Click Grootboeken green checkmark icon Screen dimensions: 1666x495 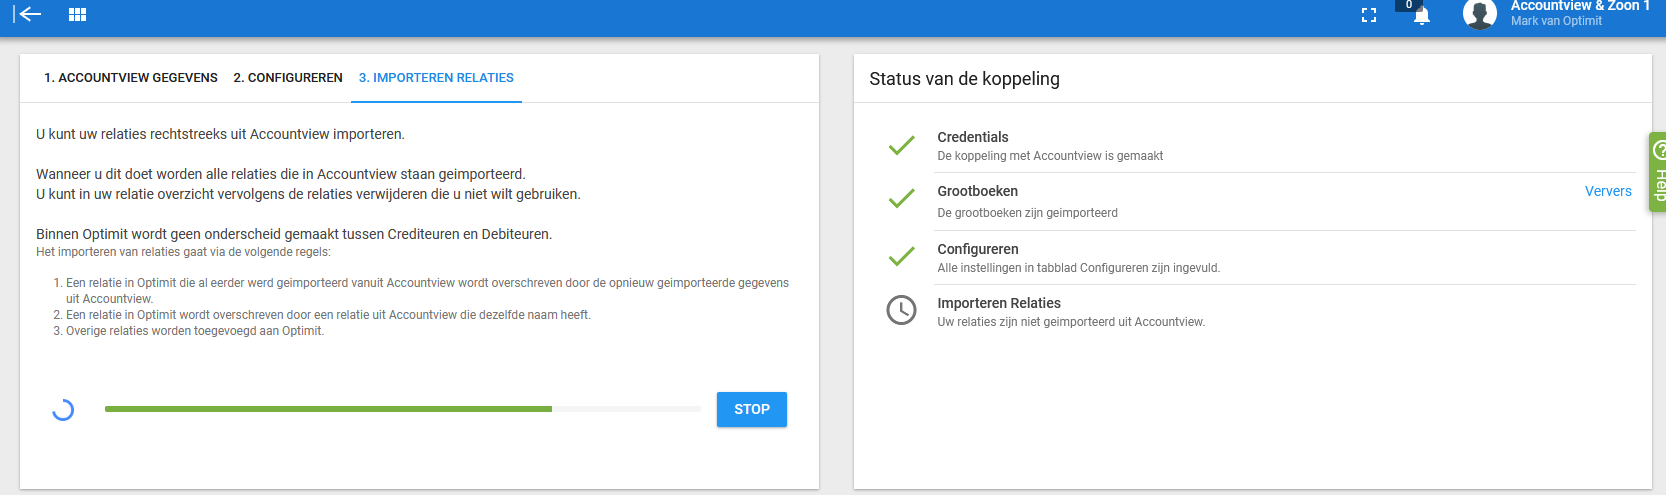click(x=902, y=198)
